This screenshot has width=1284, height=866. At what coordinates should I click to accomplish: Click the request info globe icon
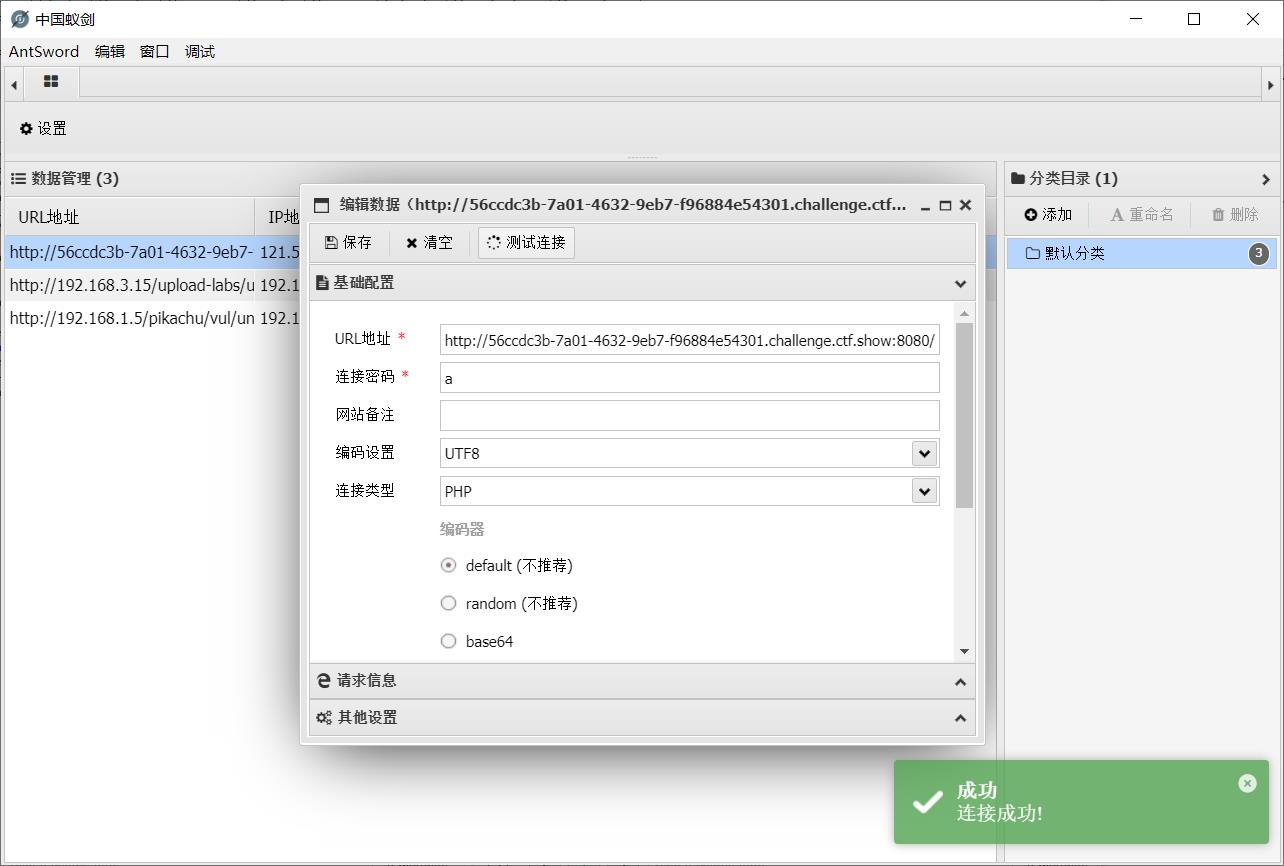point(323,681)
